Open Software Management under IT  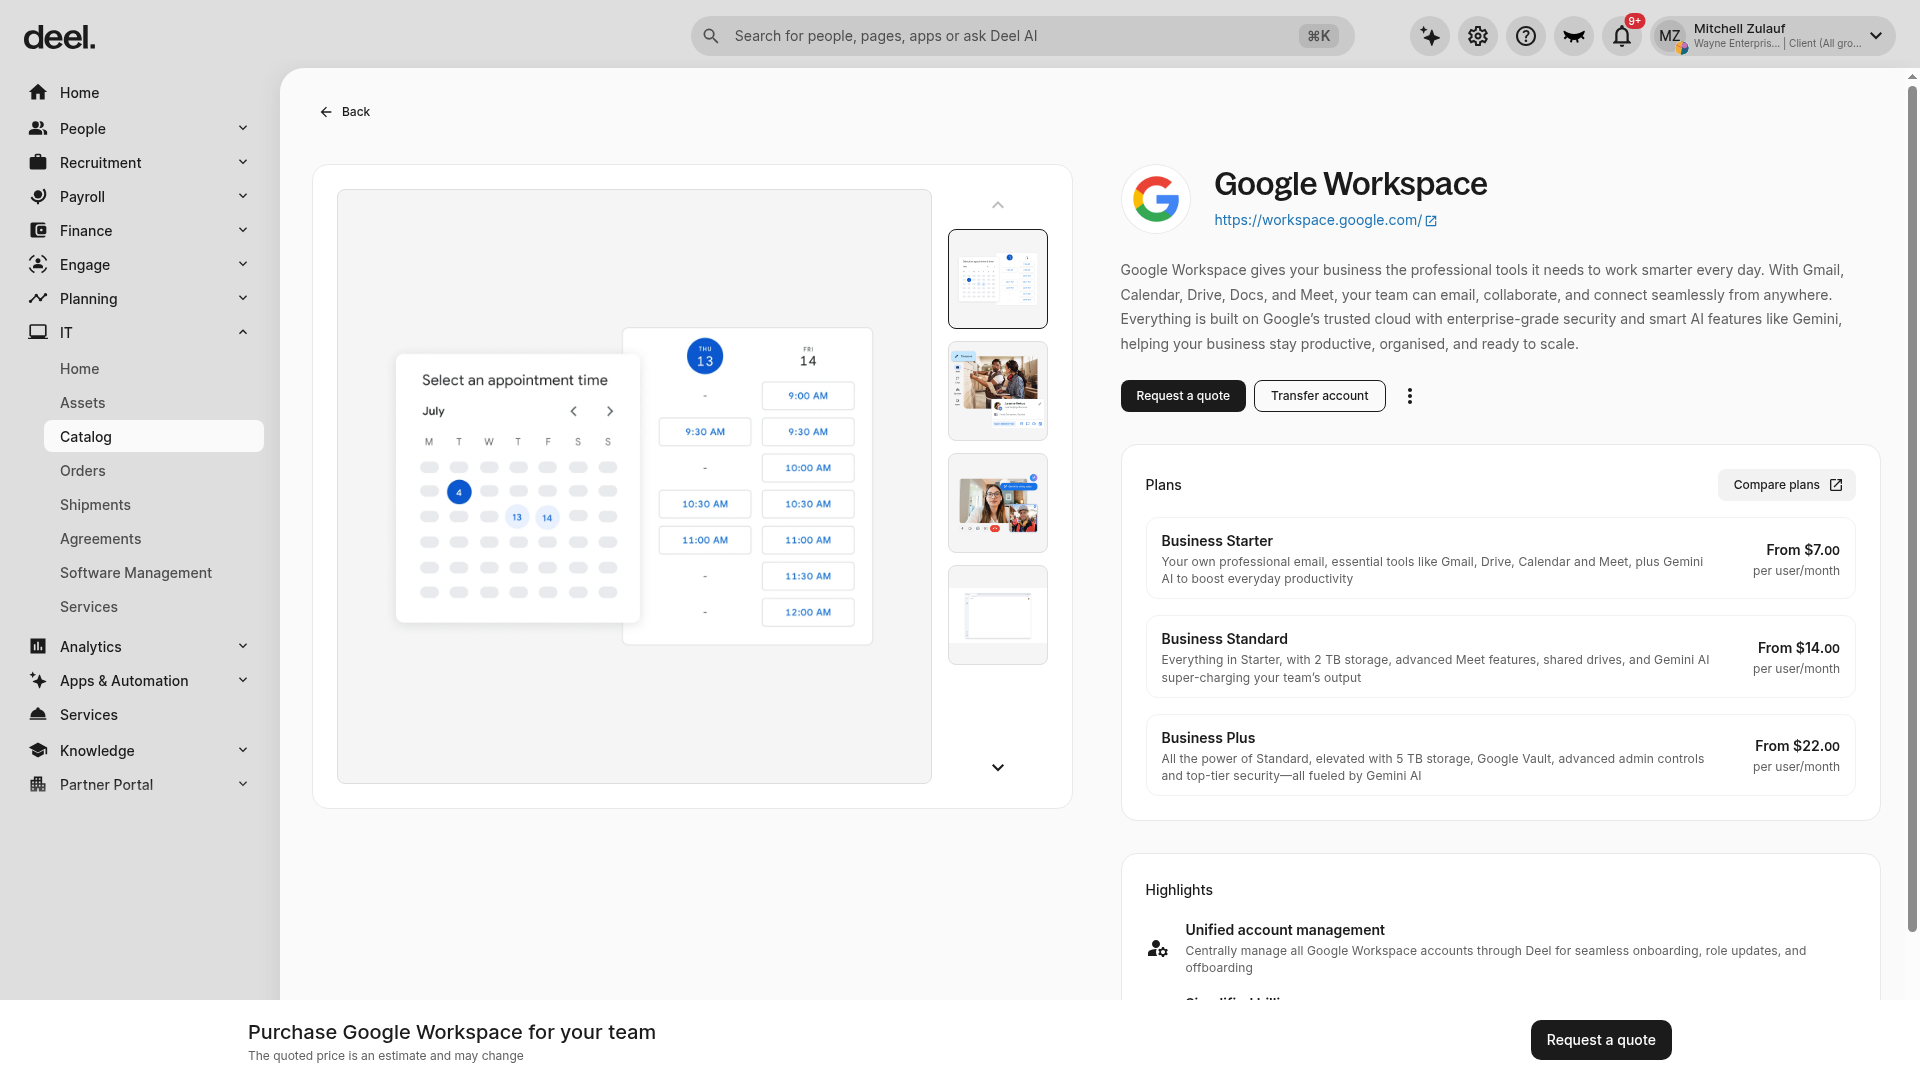click(x=154, y=573)
